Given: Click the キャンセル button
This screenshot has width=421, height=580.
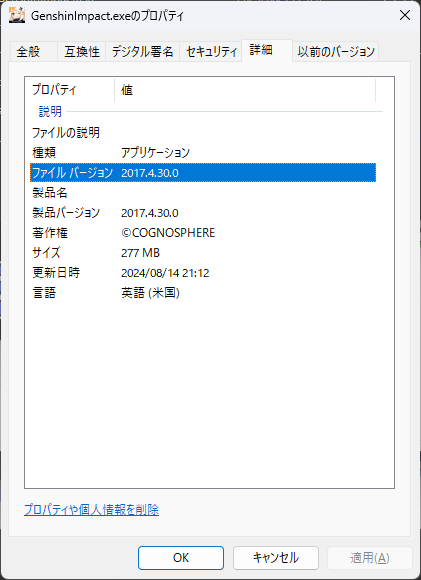Looking at the screenshot, I should pyautogui.click(x=276, y=558).
